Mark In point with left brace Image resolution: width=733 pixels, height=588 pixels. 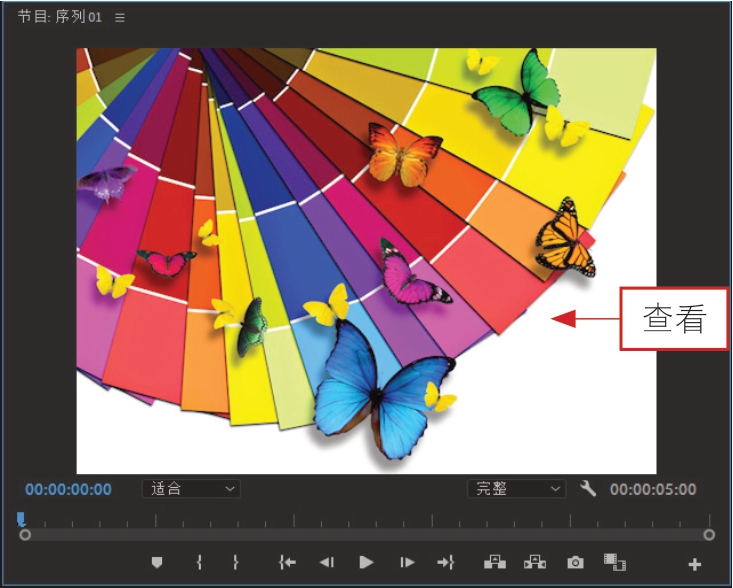coord(199,562)
